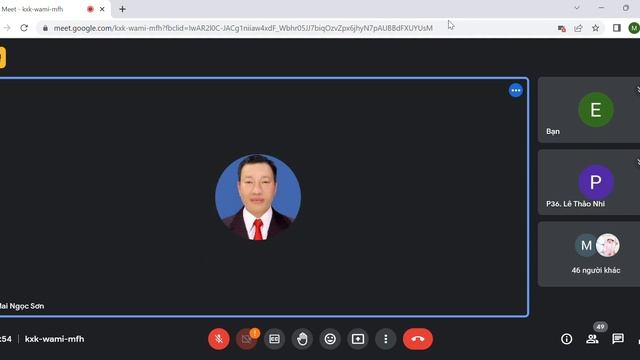Click the meeting code kxk-wami-mfh
This screenshot has height=360, width=640.
click(55, 339)
